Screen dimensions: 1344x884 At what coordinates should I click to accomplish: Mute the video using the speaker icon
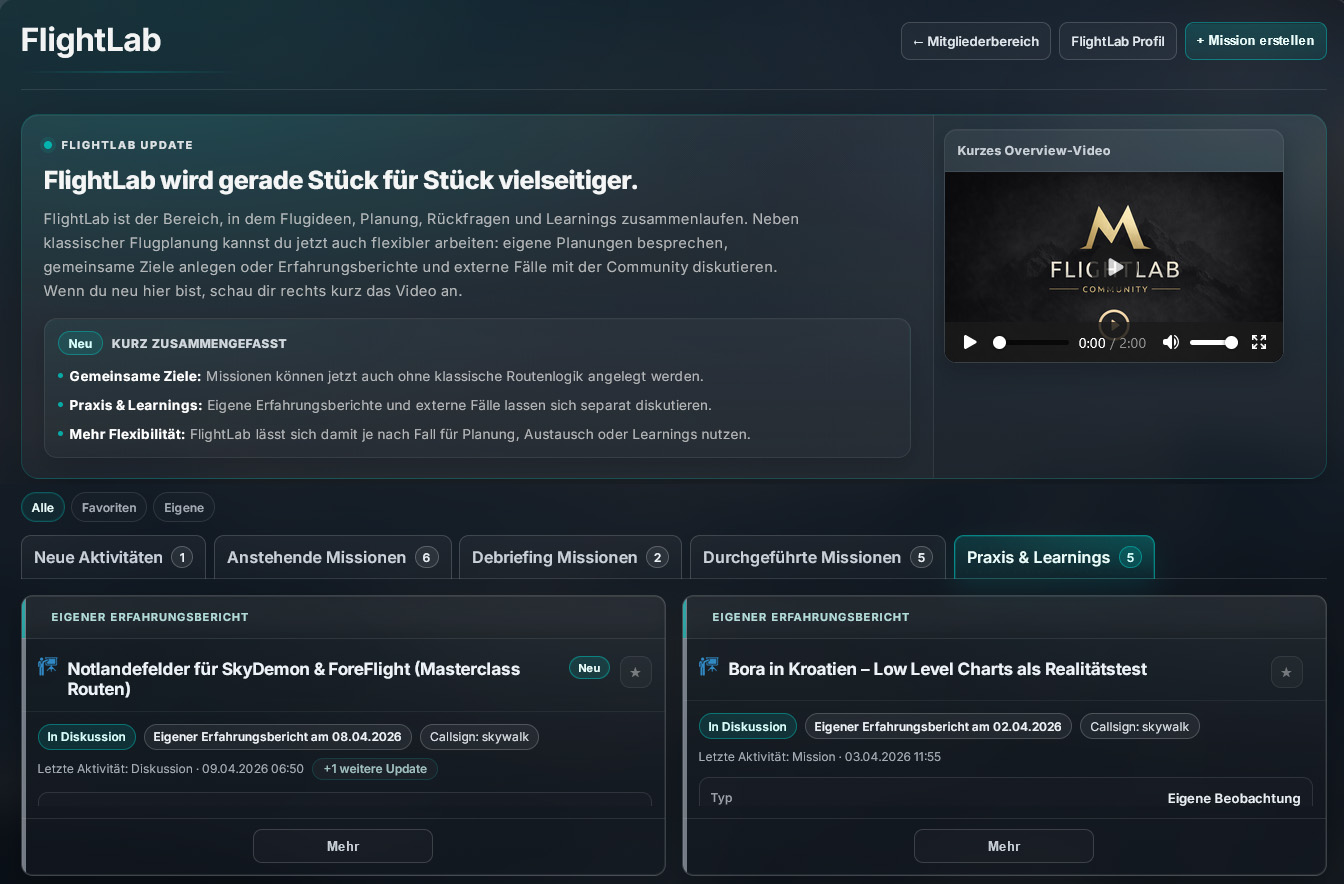coord(1170,342)
